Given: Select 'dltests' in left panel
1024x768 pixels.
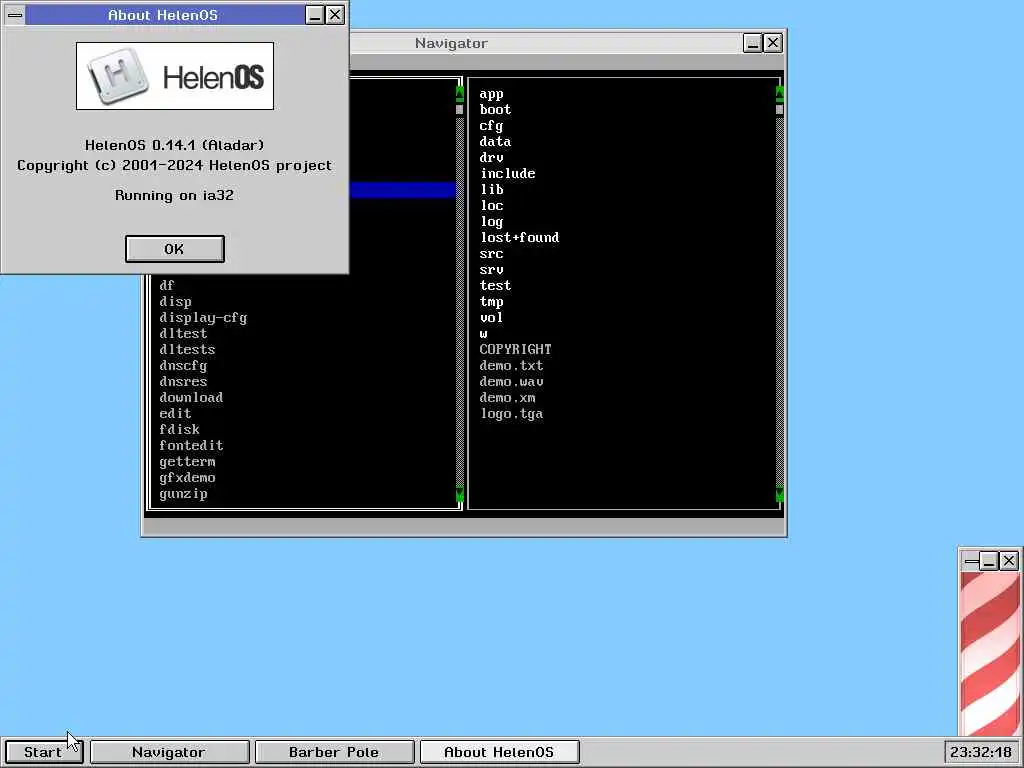Looking at the screenshot, I should pyautogui.click(x=187, y=350).
